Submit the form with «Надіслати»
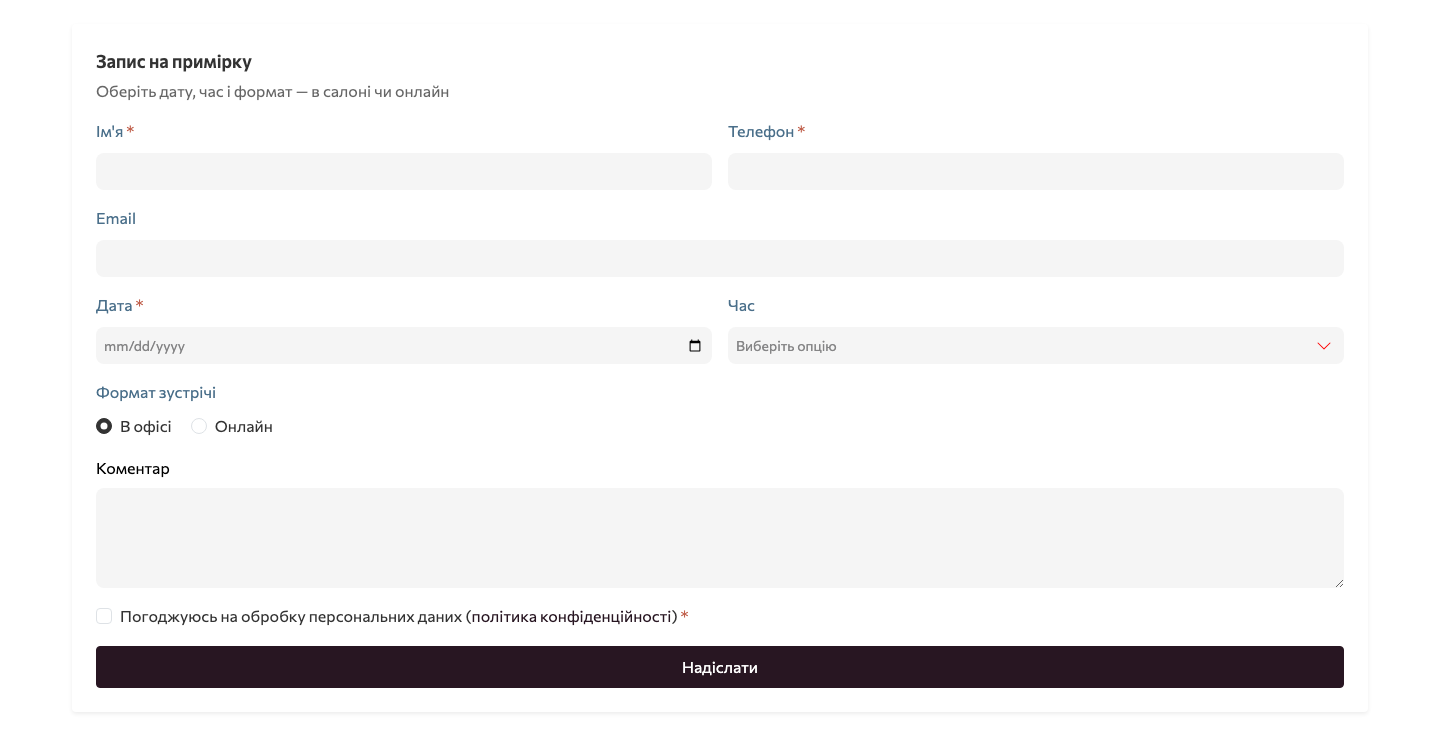The image size is (1440, 736). coord(720,667)
